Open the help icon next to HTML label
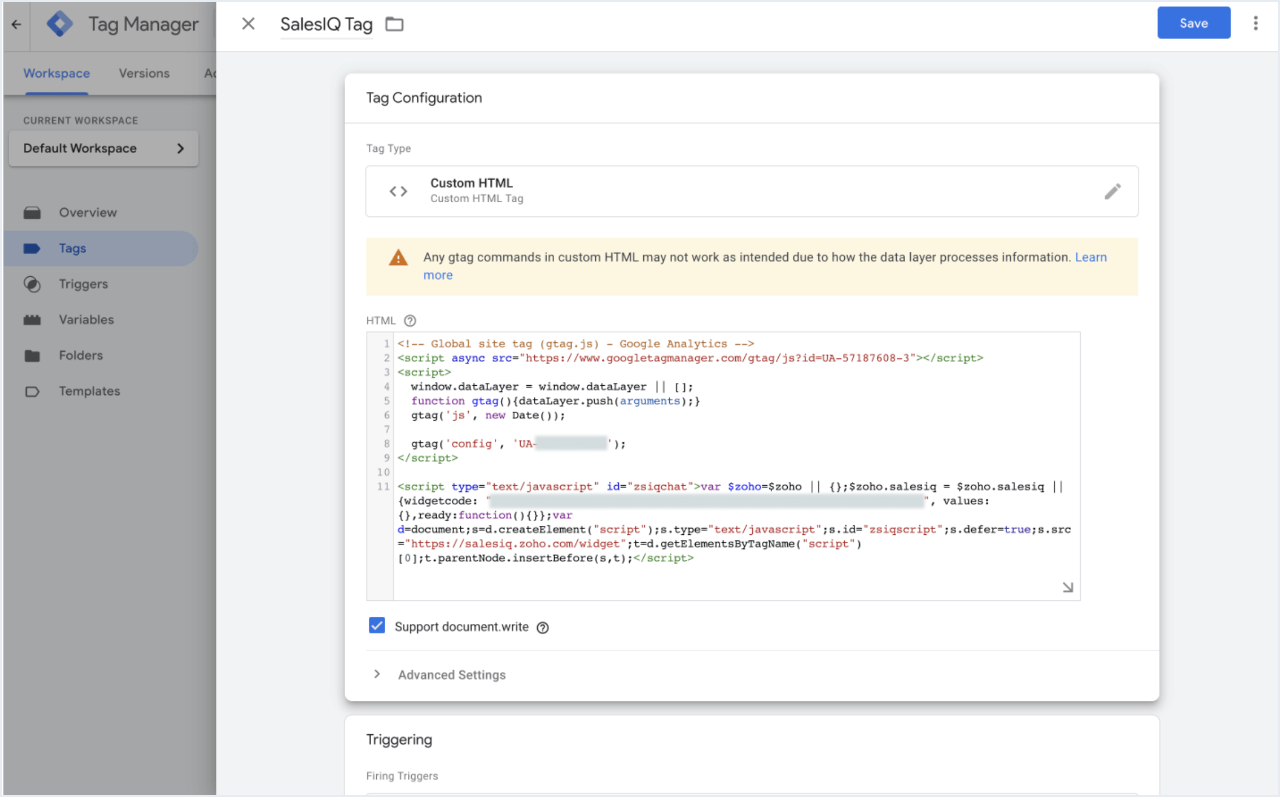 409,321
